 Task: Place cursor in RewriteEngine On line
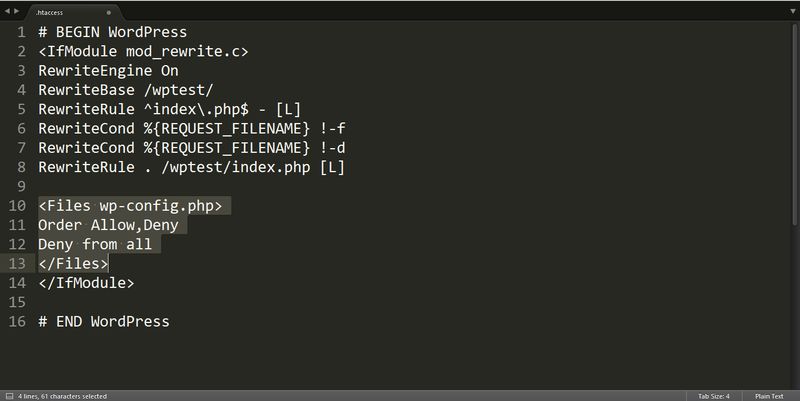[108, 70]
